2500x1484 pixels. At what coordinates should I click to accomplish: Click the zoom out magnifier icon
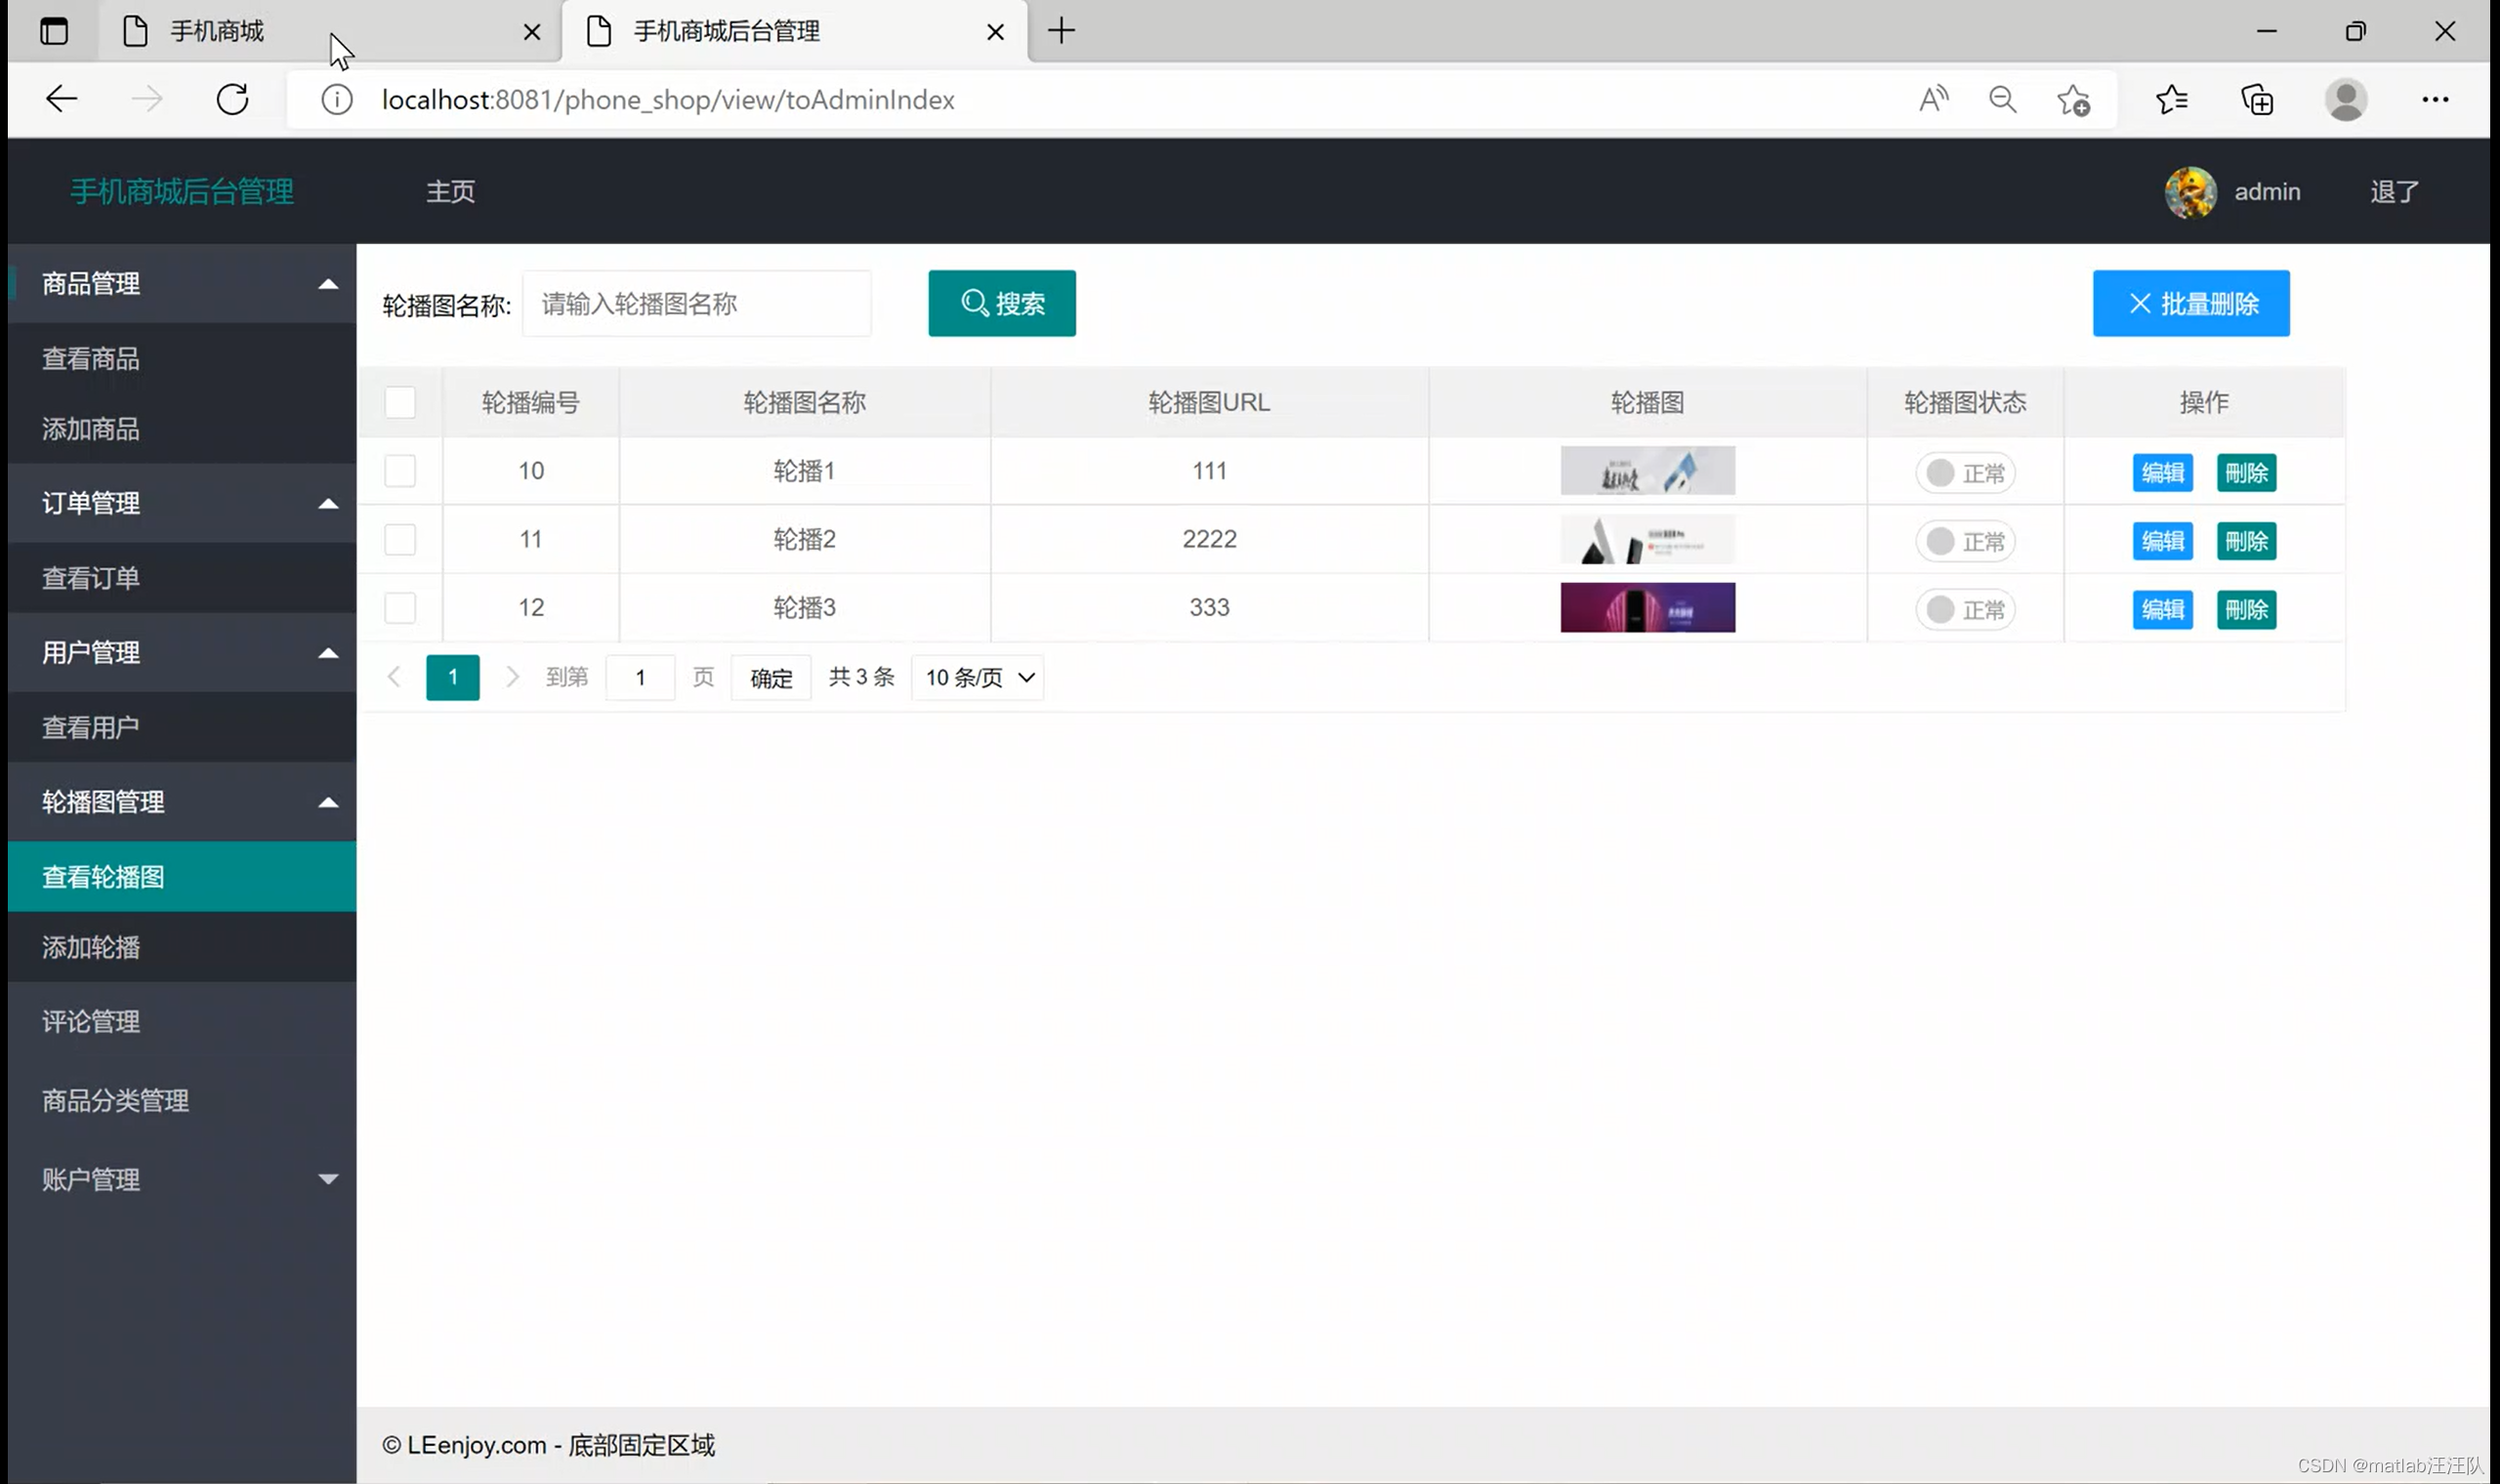(x=2002, y=99)
